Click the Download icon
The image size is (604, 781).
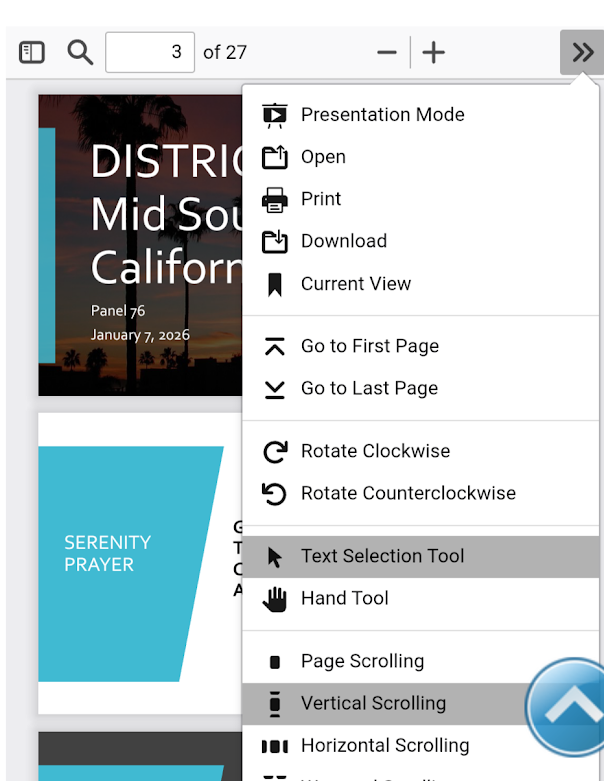click(274, 241)
